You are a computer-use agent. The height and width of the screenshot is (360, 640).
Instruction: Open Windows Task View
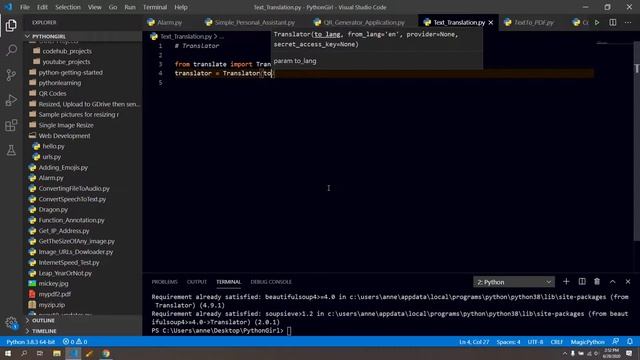[x=40, y=353]
